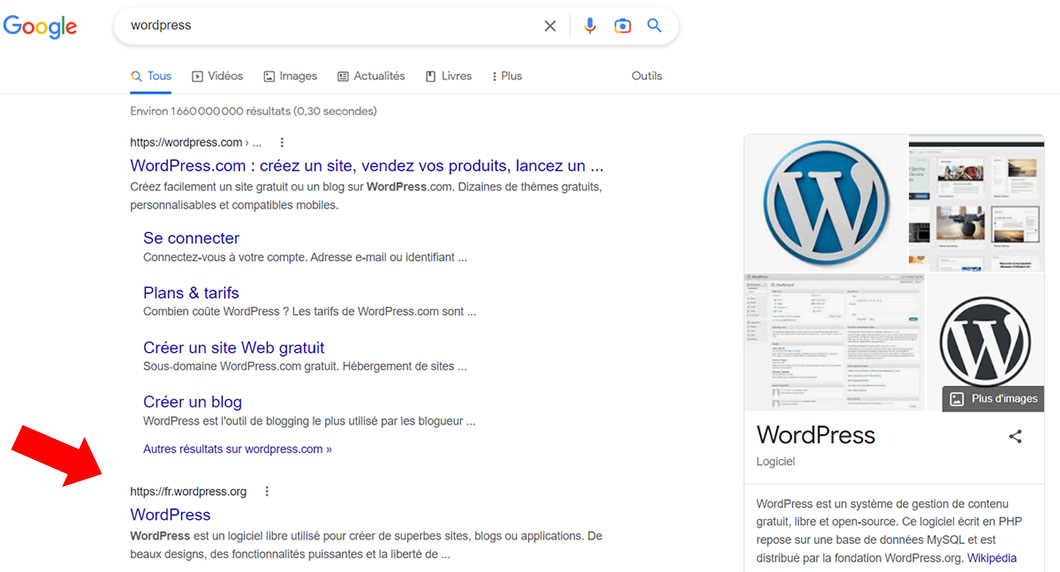This screenshot has width=1060, height=572.
Task: Open the Se connecter sitelink
Action: 191,238
